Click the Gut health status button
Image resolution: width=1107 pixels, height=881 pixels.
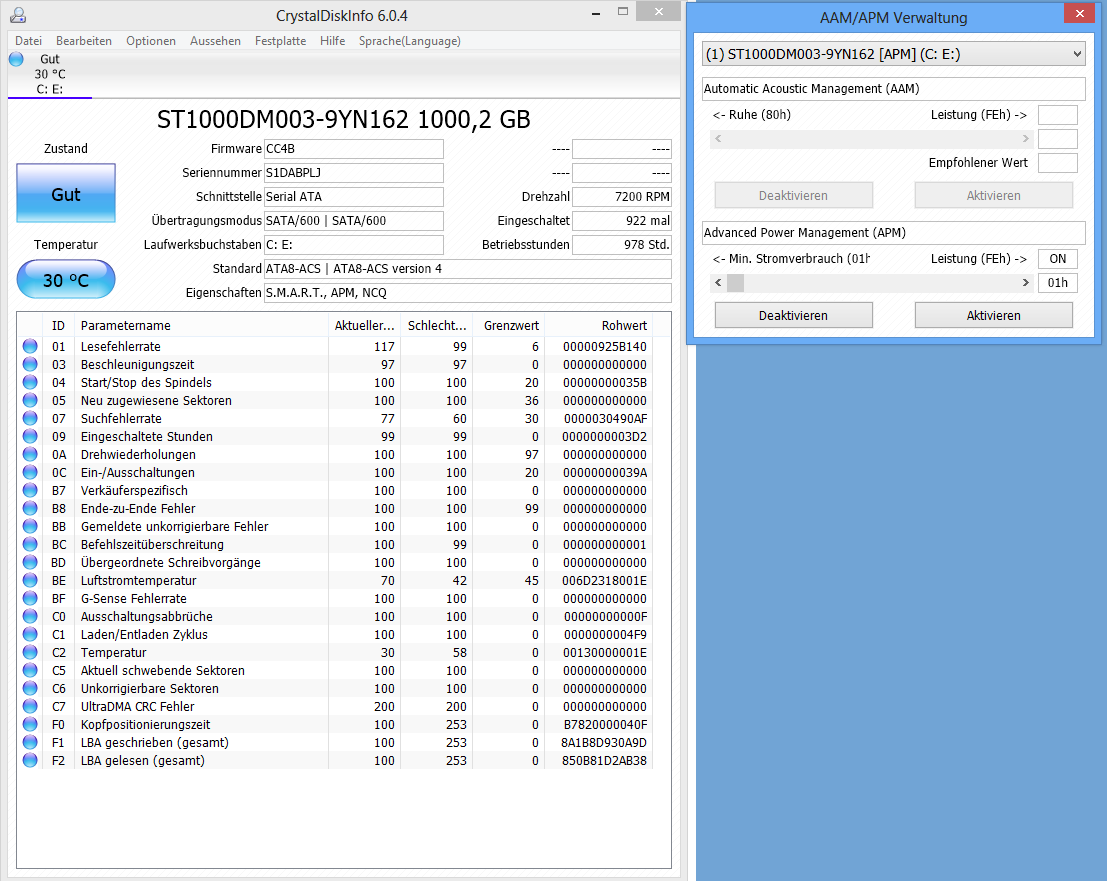click(x=66, y=193)
